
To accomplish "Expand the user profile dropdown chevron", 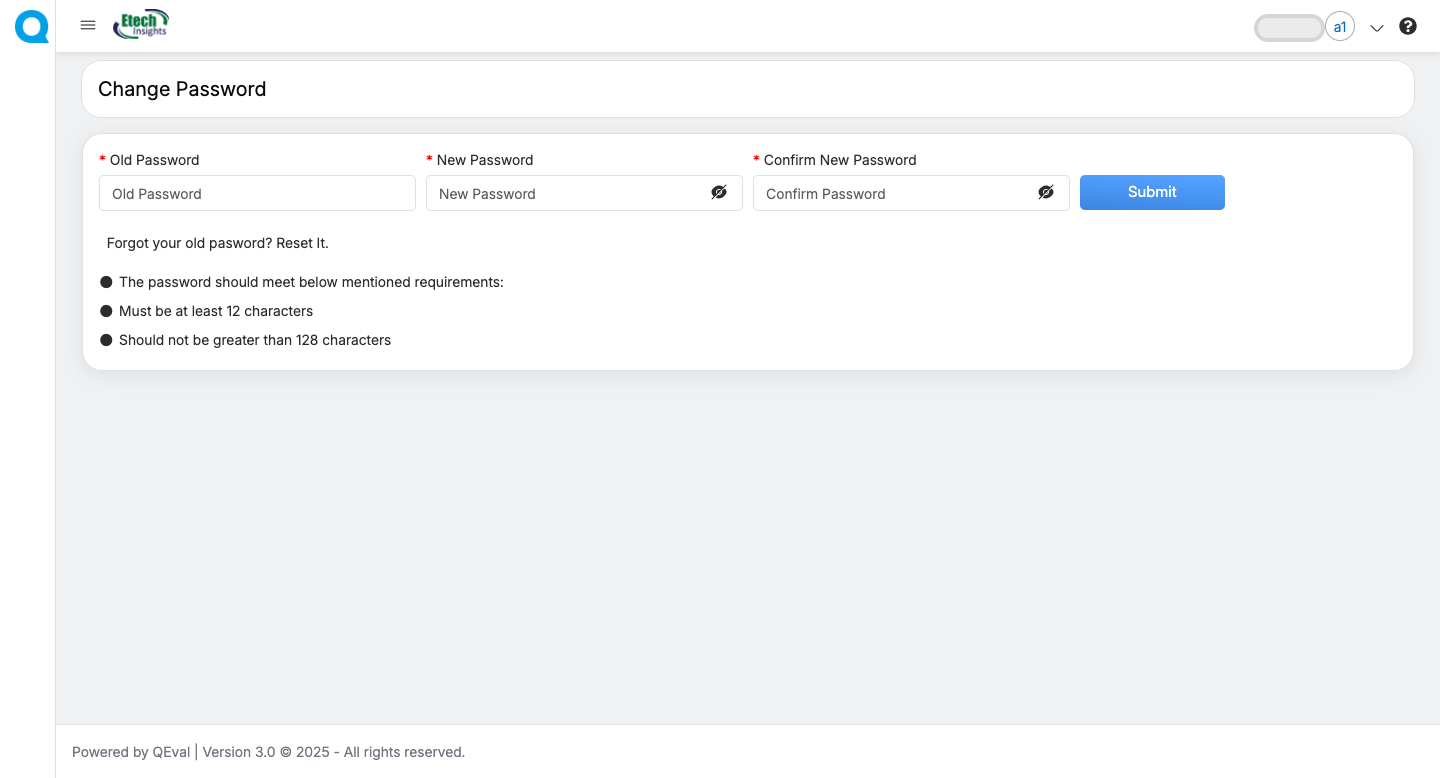I will point(1377,28).
